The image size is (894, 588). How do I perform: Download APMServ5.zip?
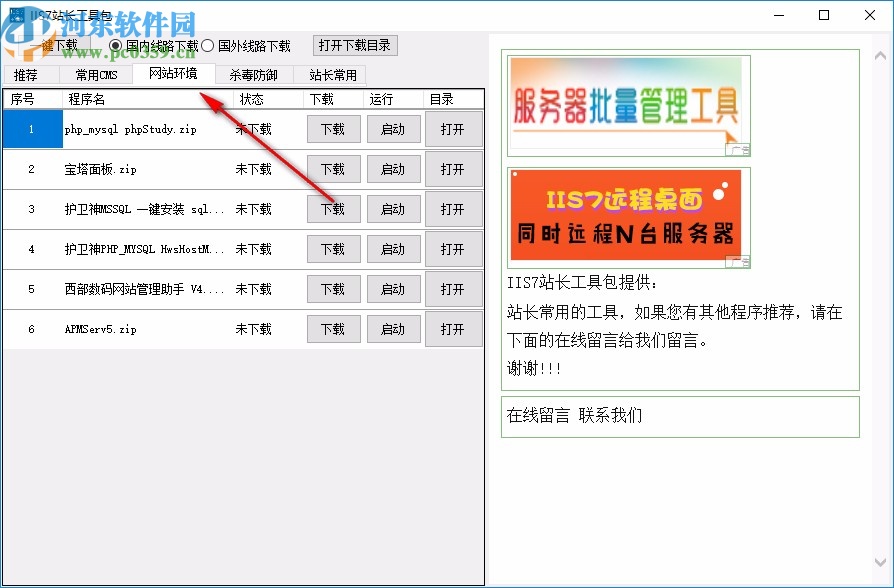333,328
